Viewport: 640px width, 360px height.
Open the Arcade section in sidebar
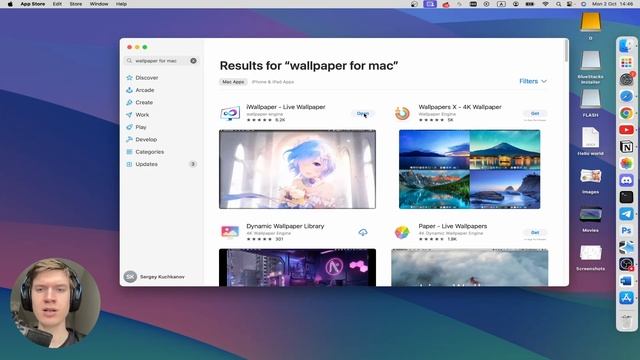(x=140, y=90)
